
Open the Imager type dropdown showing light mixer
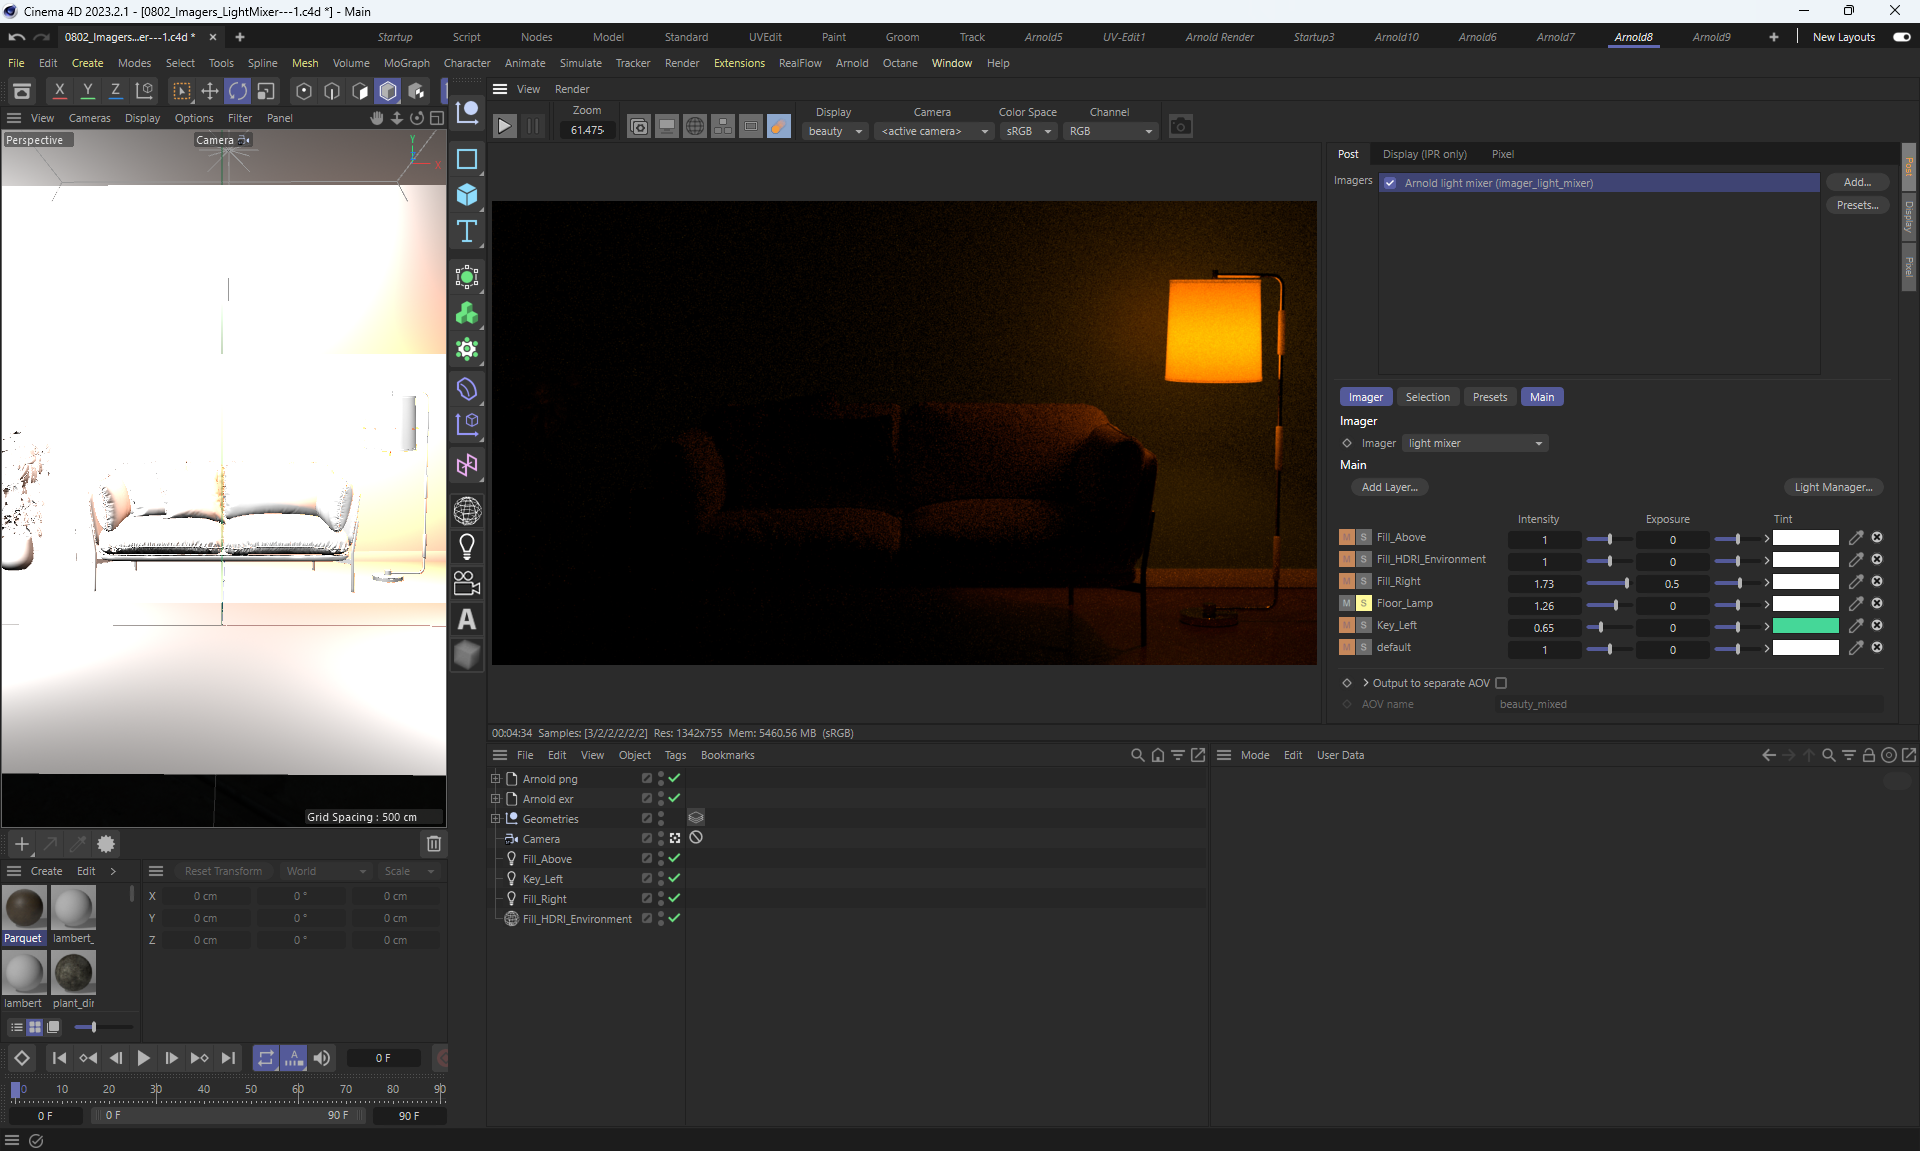point(1475,443)
